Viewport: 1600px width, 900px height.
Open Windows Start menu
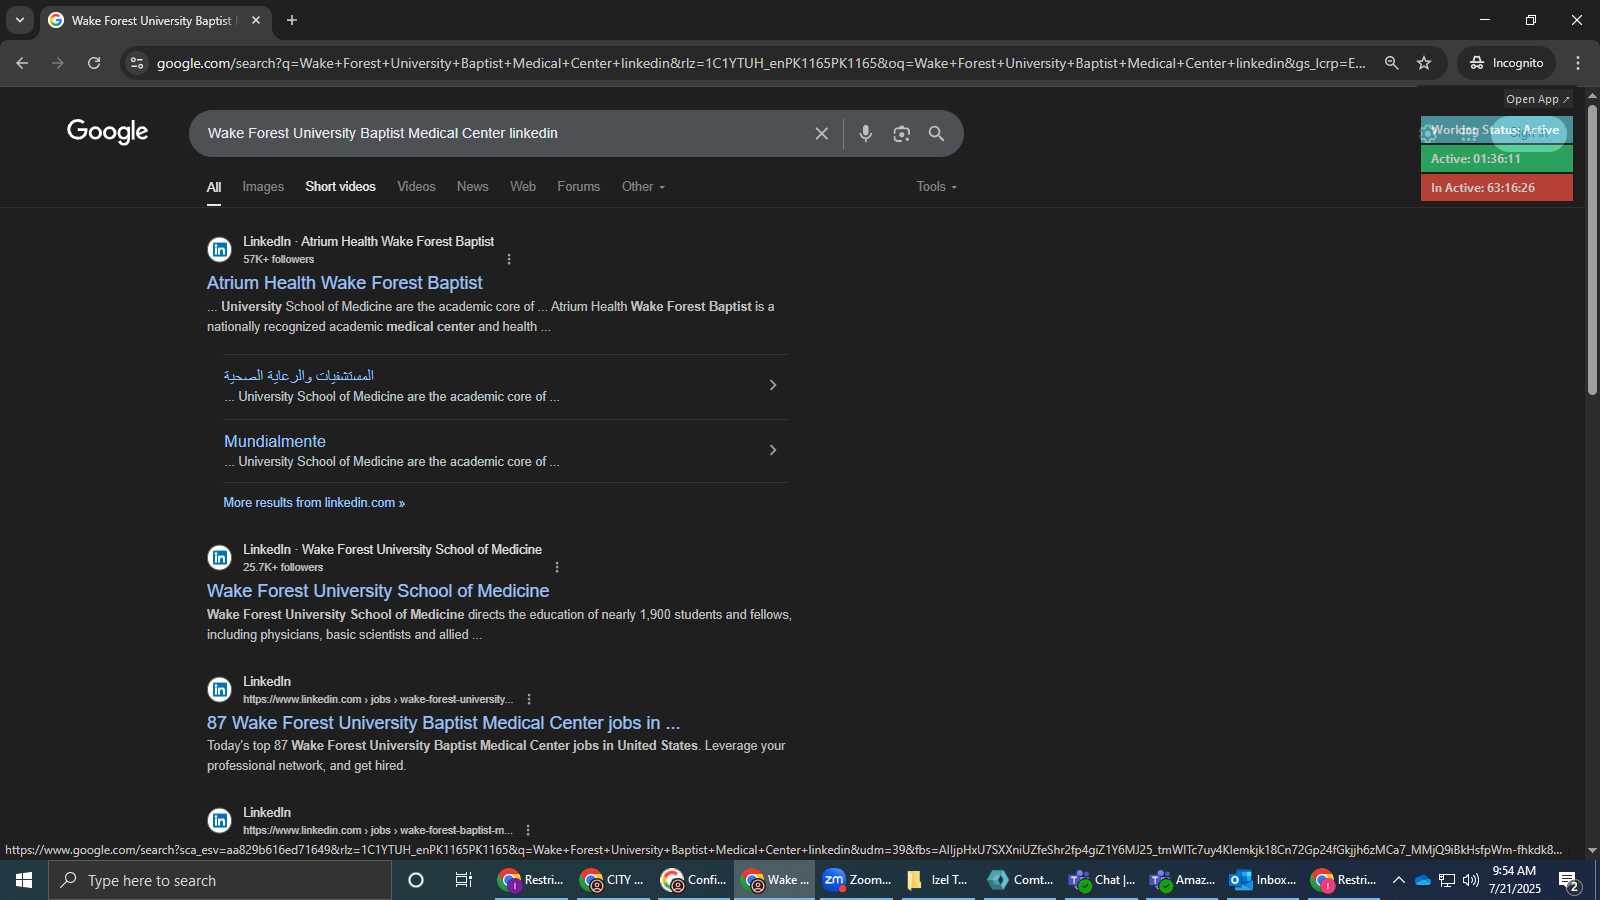pyautogui.click(x=24, y=880)
